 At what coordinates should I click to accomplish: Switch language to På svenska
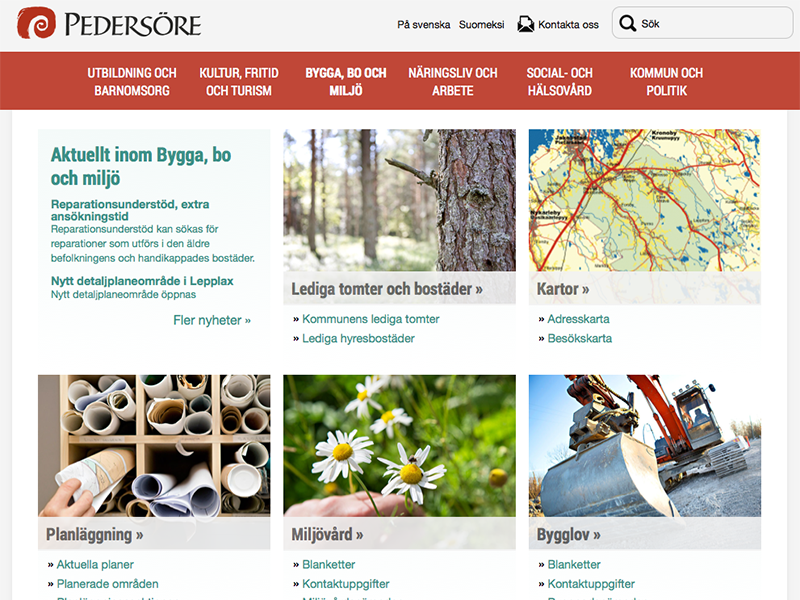coord(424,25)
